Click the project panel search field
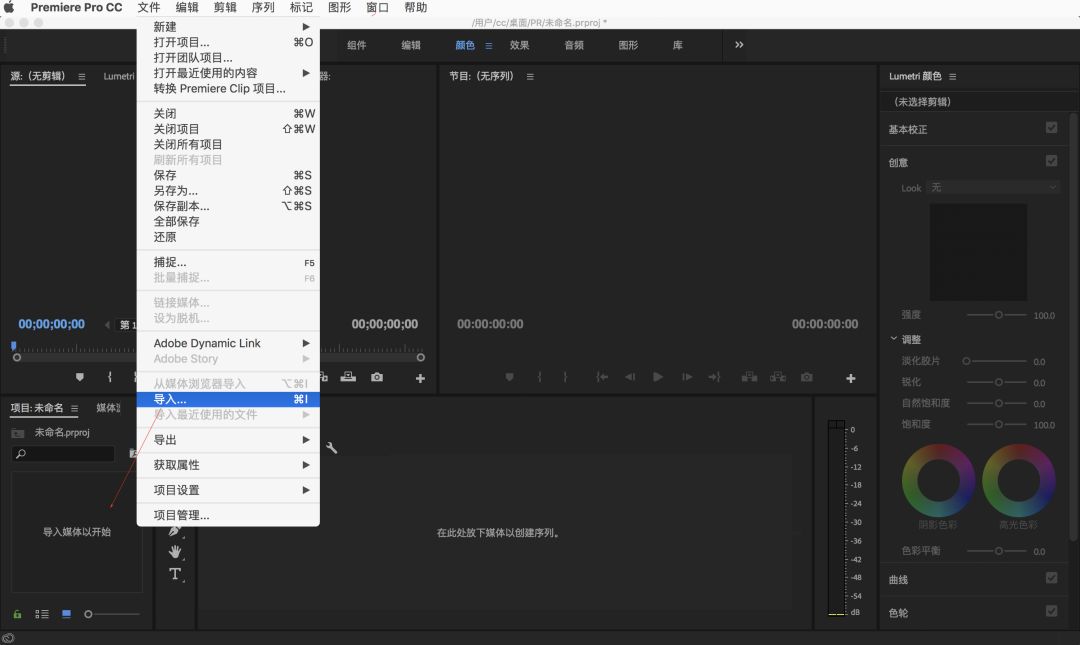Image resolution: width=1080 pixels, height=645 pixels. tap(65, 454)
